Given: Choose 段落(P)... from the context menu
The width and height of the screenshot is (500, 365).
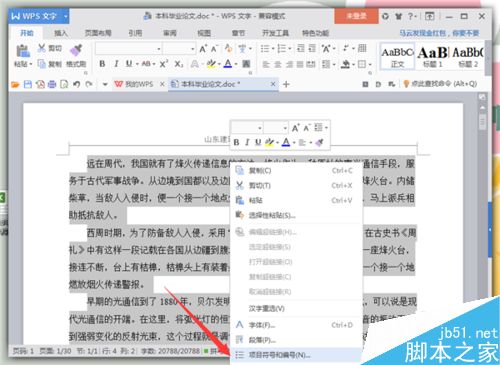Looking at the screenshot, I should click(296, 340).
